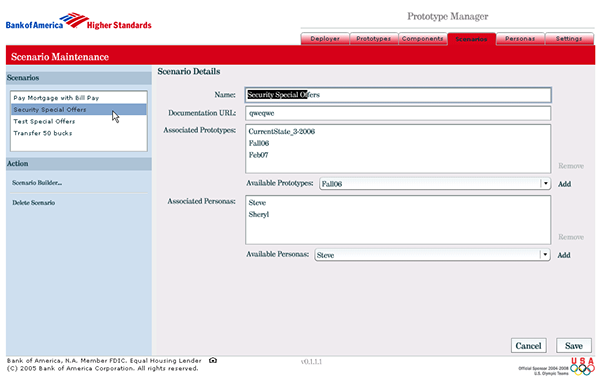Click the Action panel header
600x388 pixels.
pos(78,164)
